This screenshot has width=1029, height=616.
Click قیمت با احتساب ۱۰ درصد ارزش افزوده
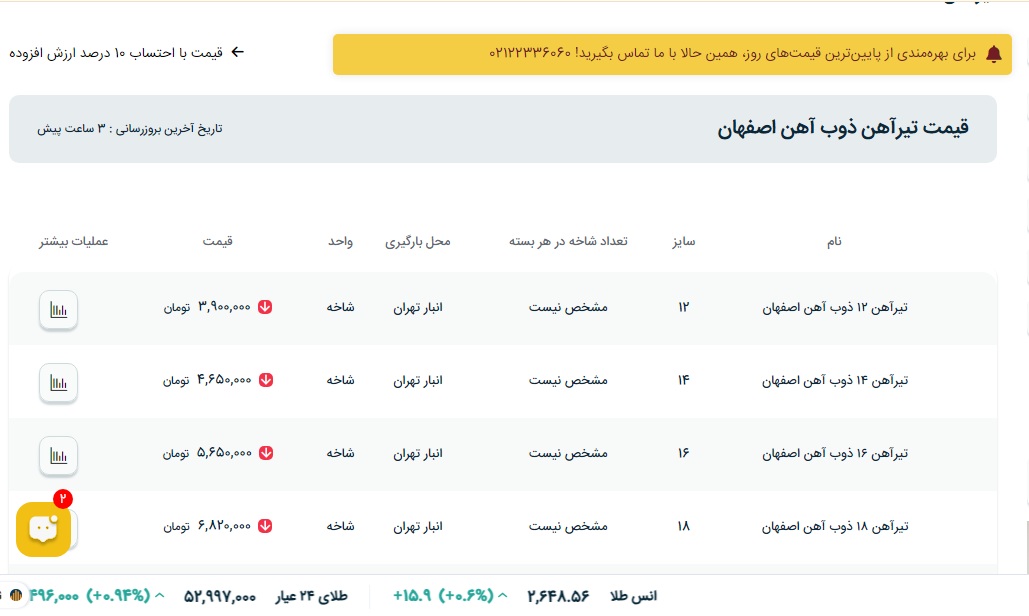(x=116, y=52)
